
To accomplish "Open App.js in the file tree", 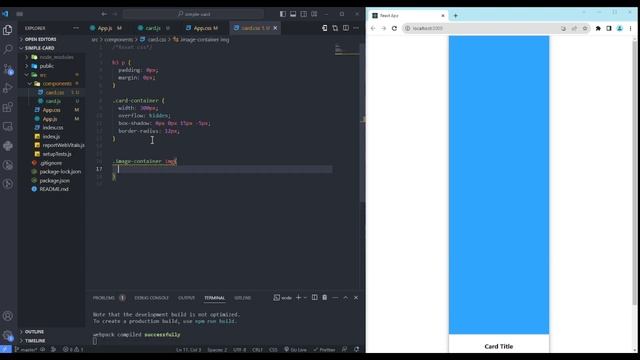I will [x=50, y=119].
